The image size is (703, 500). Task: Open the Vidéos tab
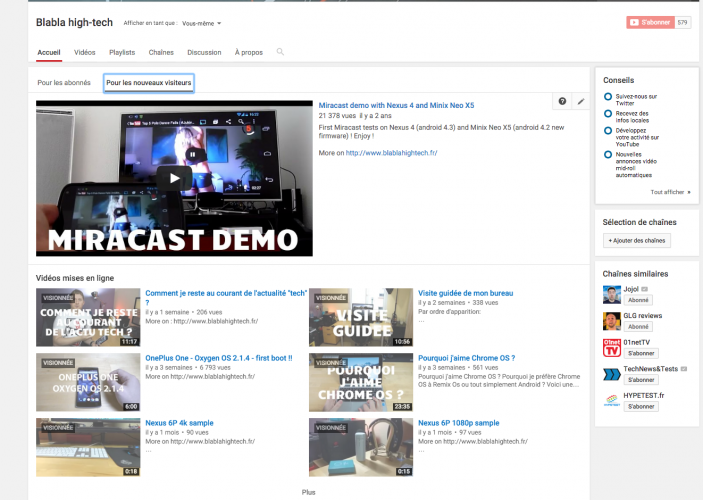[x=85, y=52]
